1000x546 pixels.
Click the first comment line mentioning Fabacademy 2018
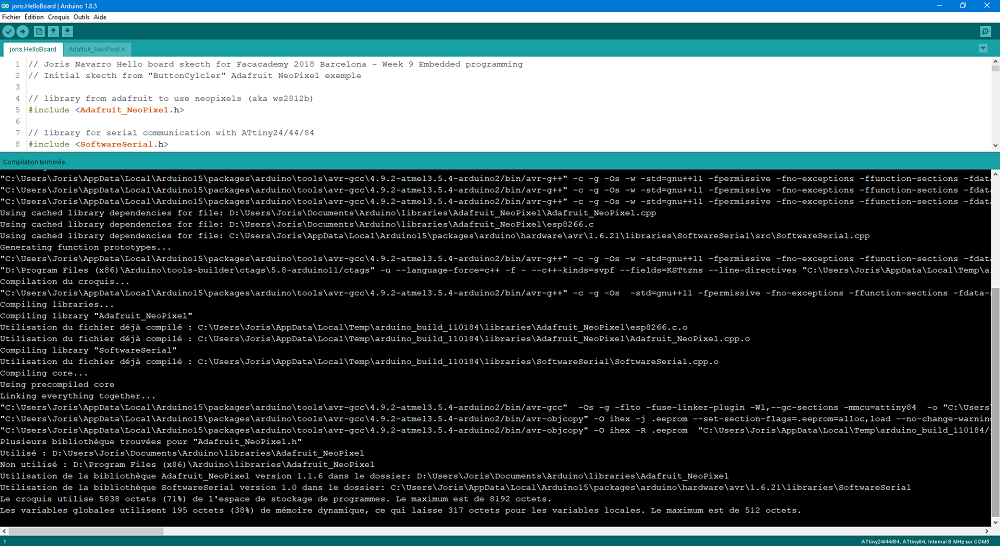tap(275, 64)
